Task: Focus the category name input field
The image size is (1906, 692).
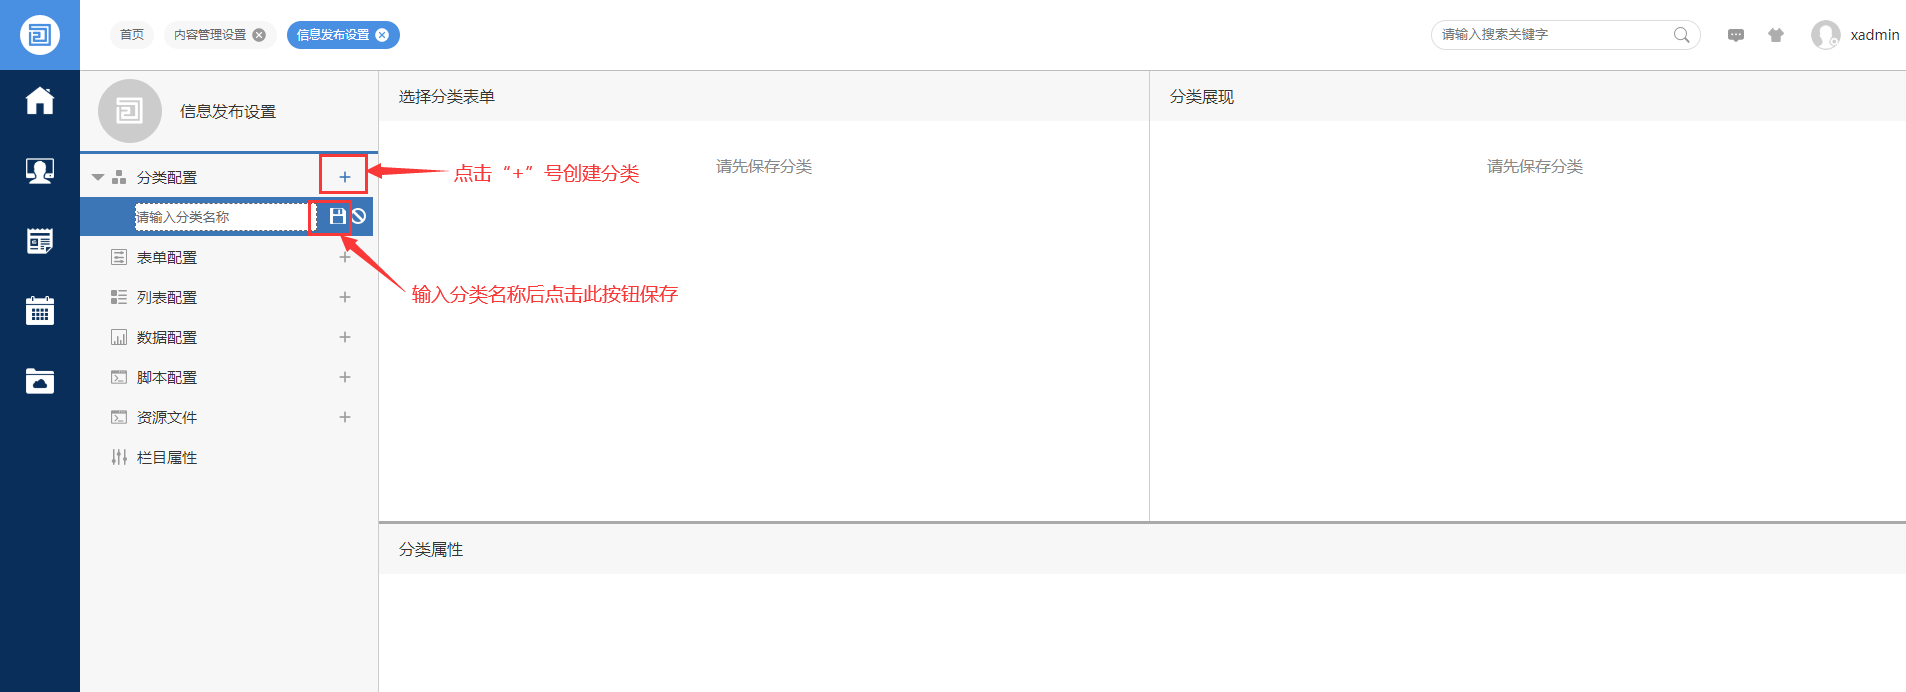Action: coord(221,217)
